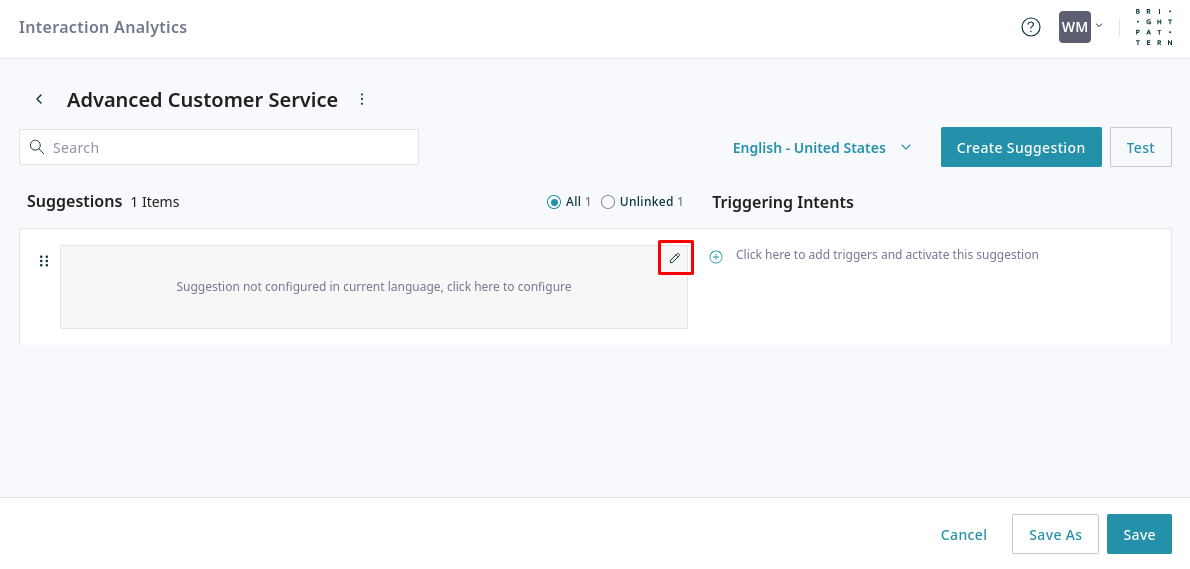Click the back arrow beside Advanced Customer Service
This screenshot has height=569, width=1190.
coord(39,99)
